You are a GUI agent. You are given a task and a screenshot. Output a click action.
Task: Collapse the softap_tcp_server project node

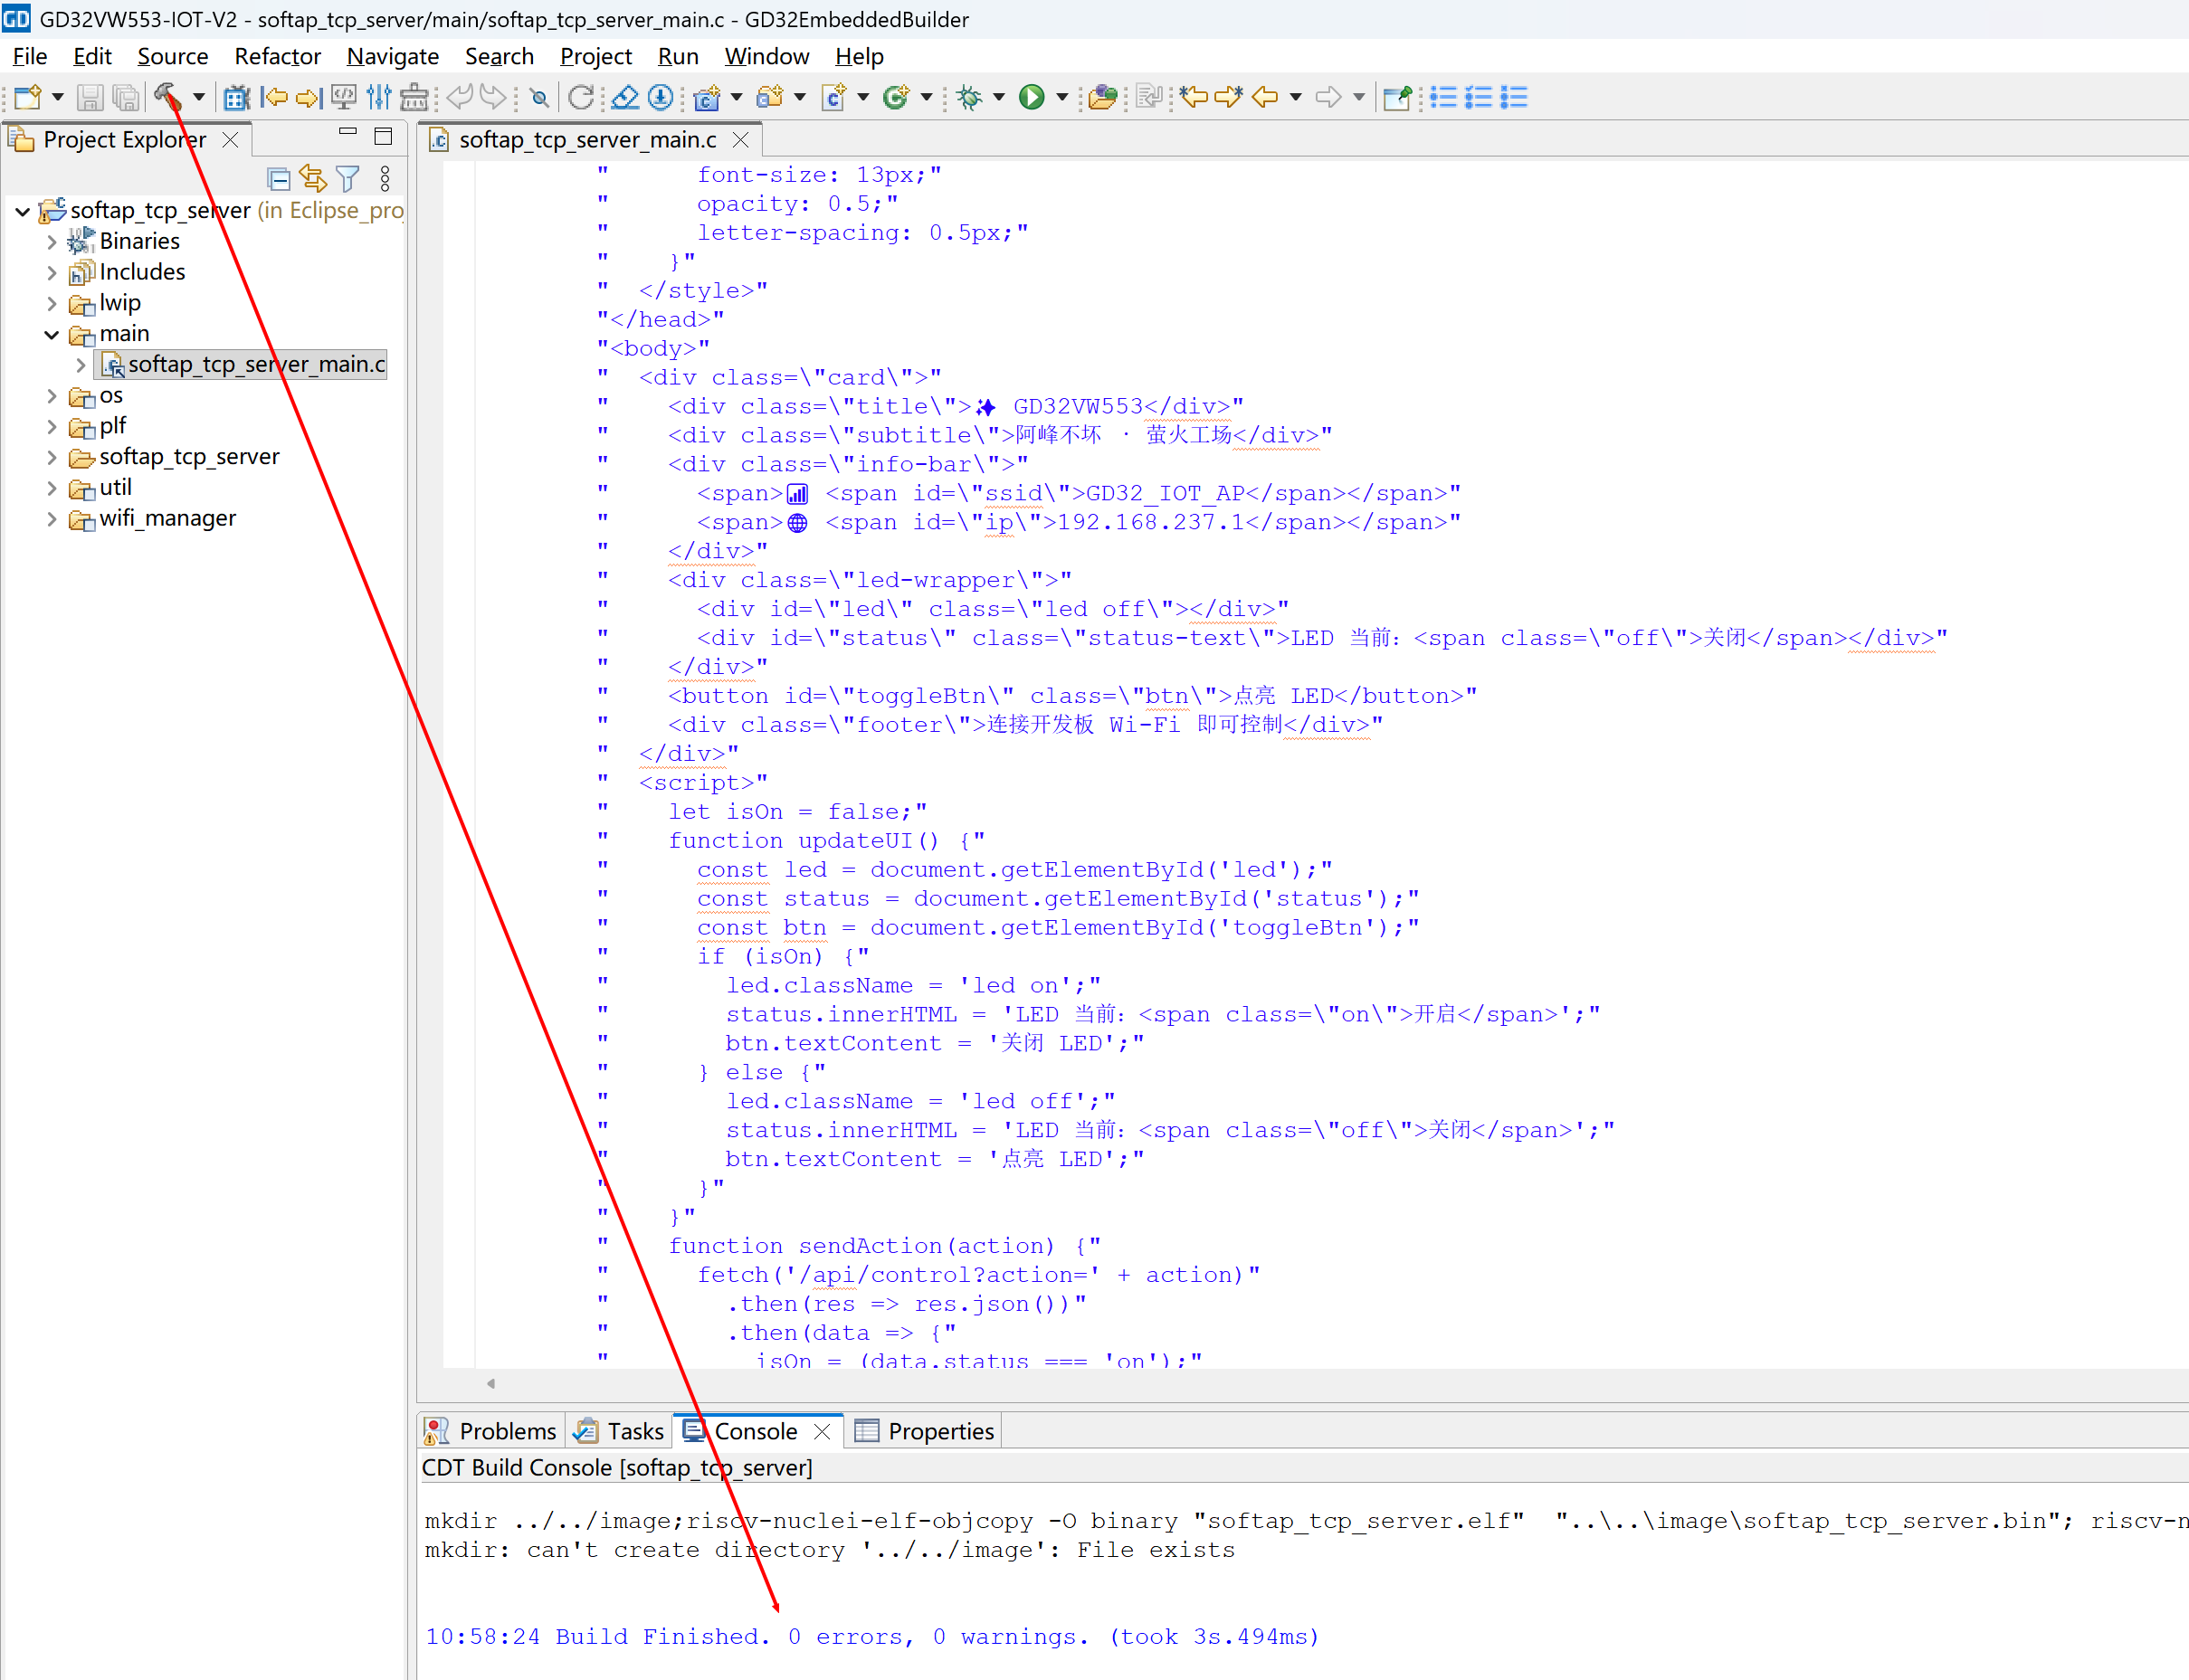coord(22,211)
